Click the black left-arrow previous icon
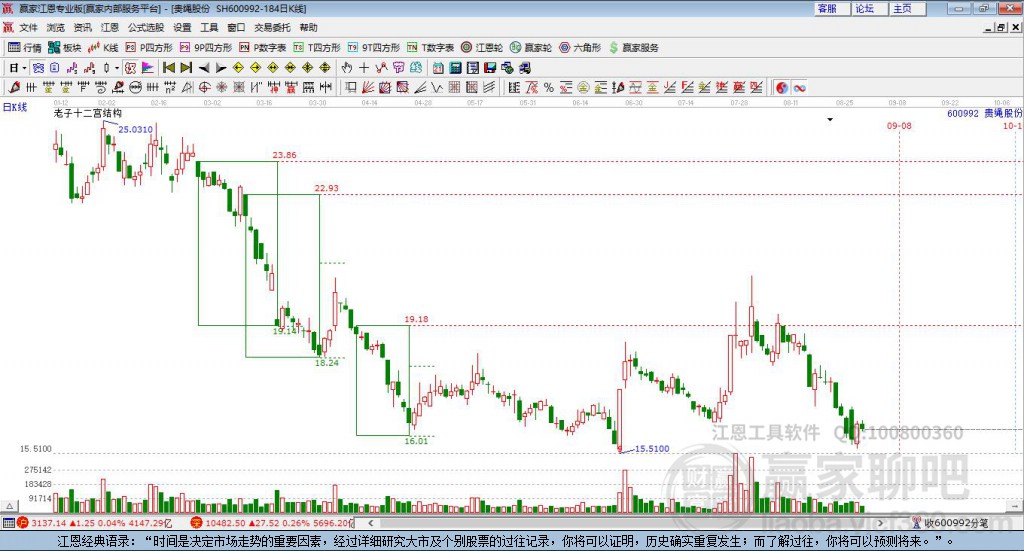The image size is (1024, 551). [204, 68]
